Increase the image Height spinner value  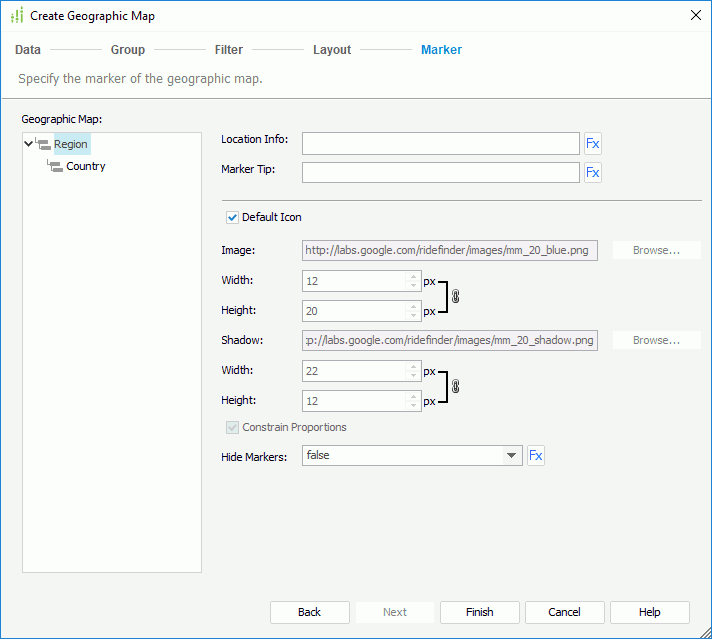[413, 306]
